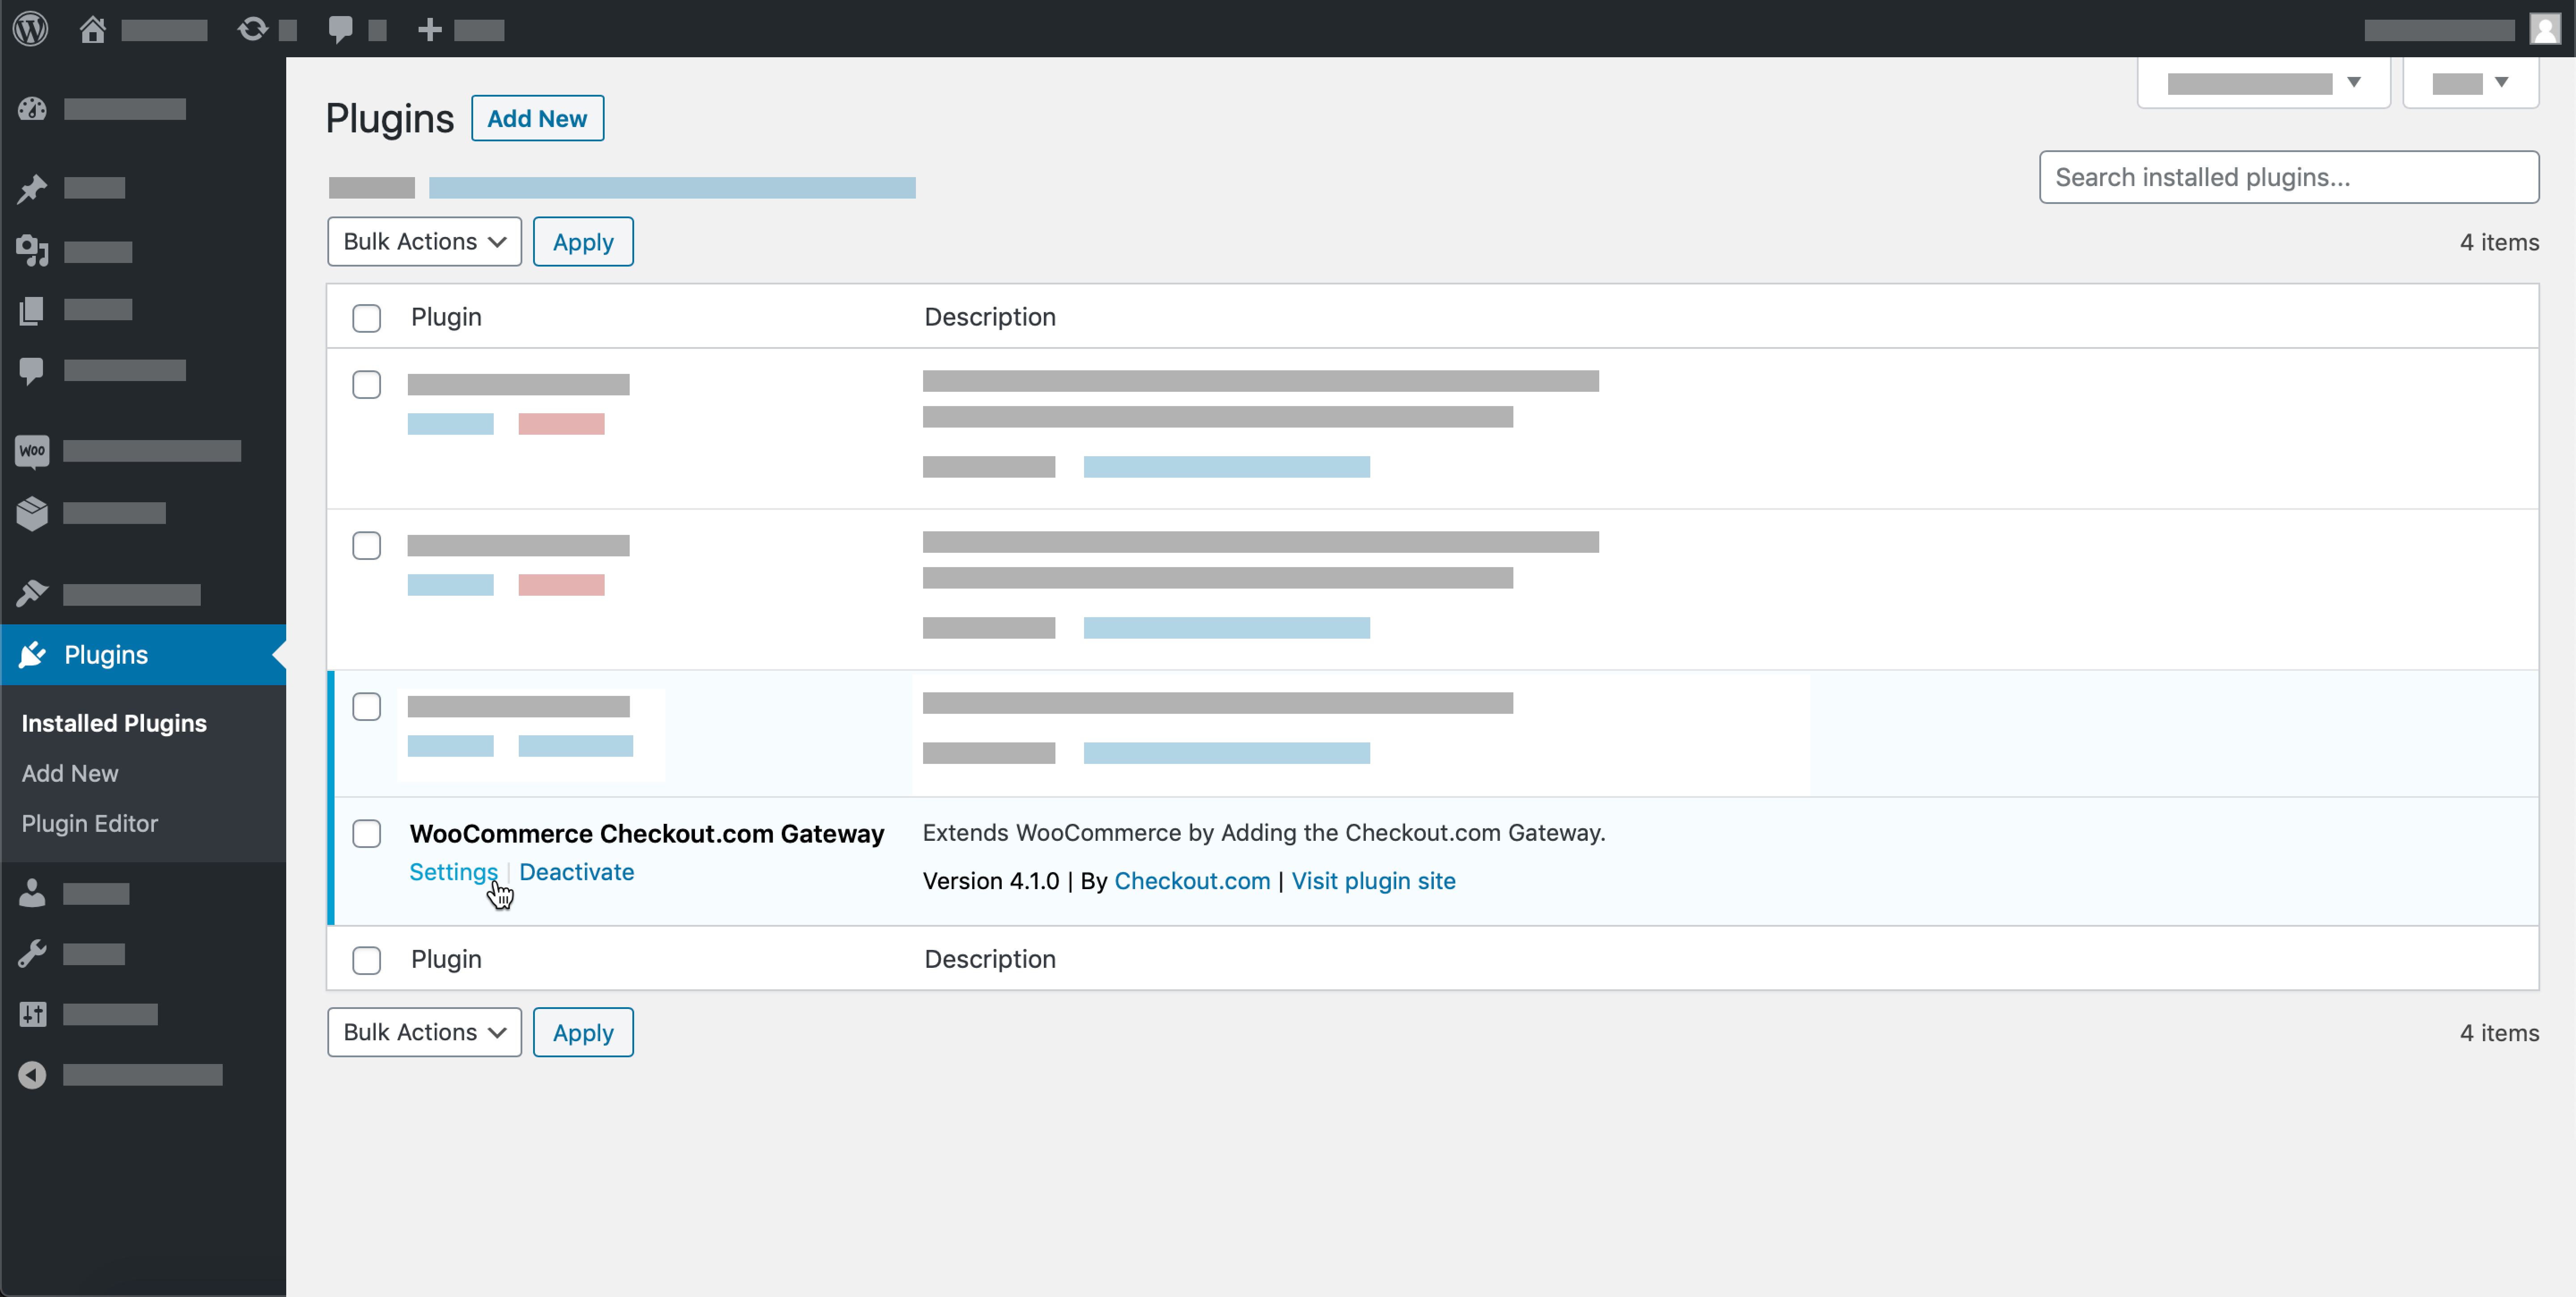Screen dimensions: 2576x1297
Task: Click the Plugins plug icon
Action: (x=32, y=655)
